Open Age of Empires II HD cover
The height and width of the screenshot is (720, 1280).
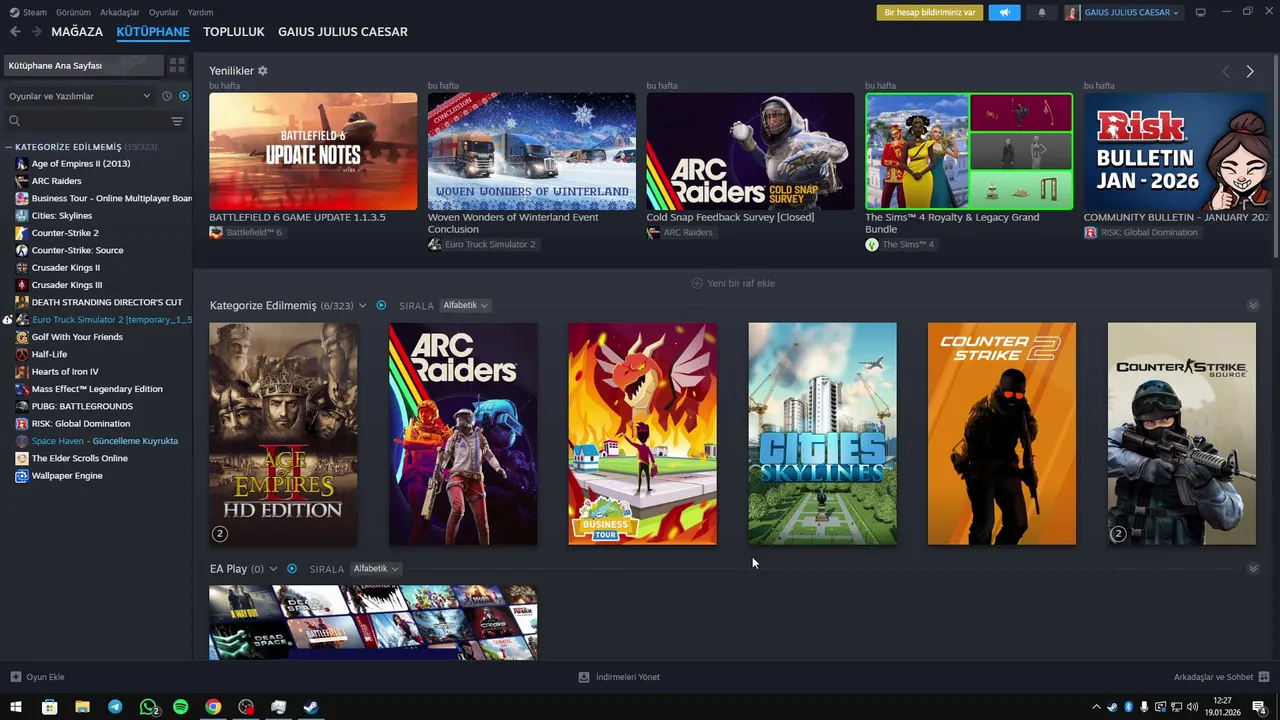[x=283, y=434]
